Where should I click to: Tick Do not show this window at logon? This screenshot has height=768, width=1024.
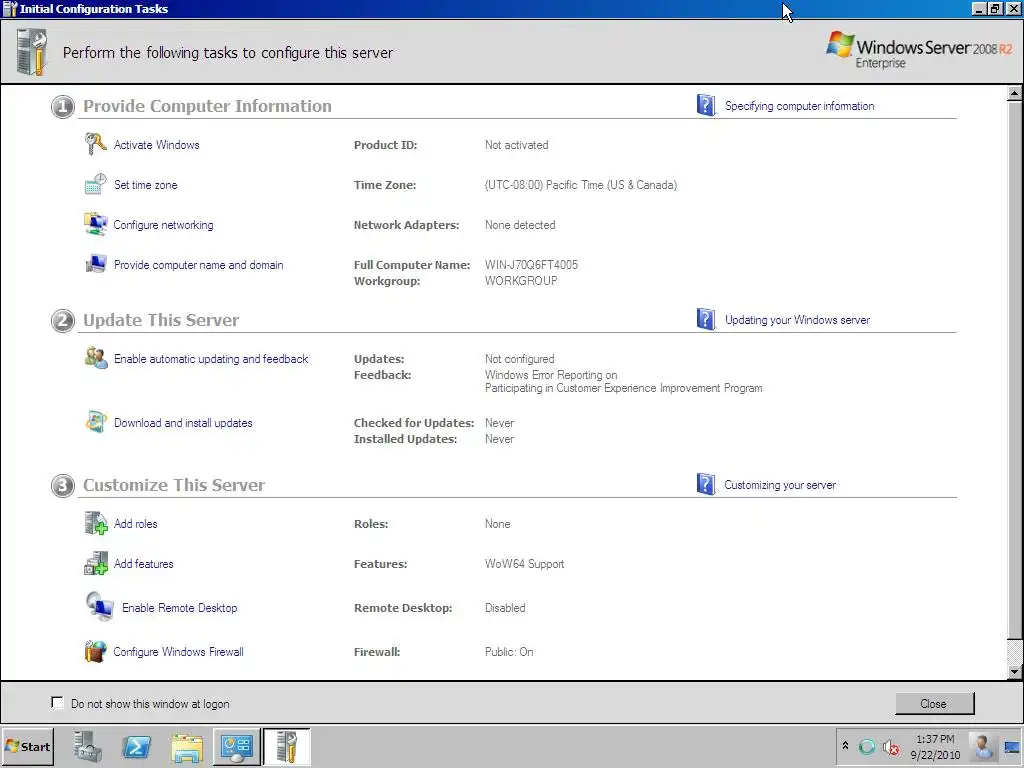57,703
